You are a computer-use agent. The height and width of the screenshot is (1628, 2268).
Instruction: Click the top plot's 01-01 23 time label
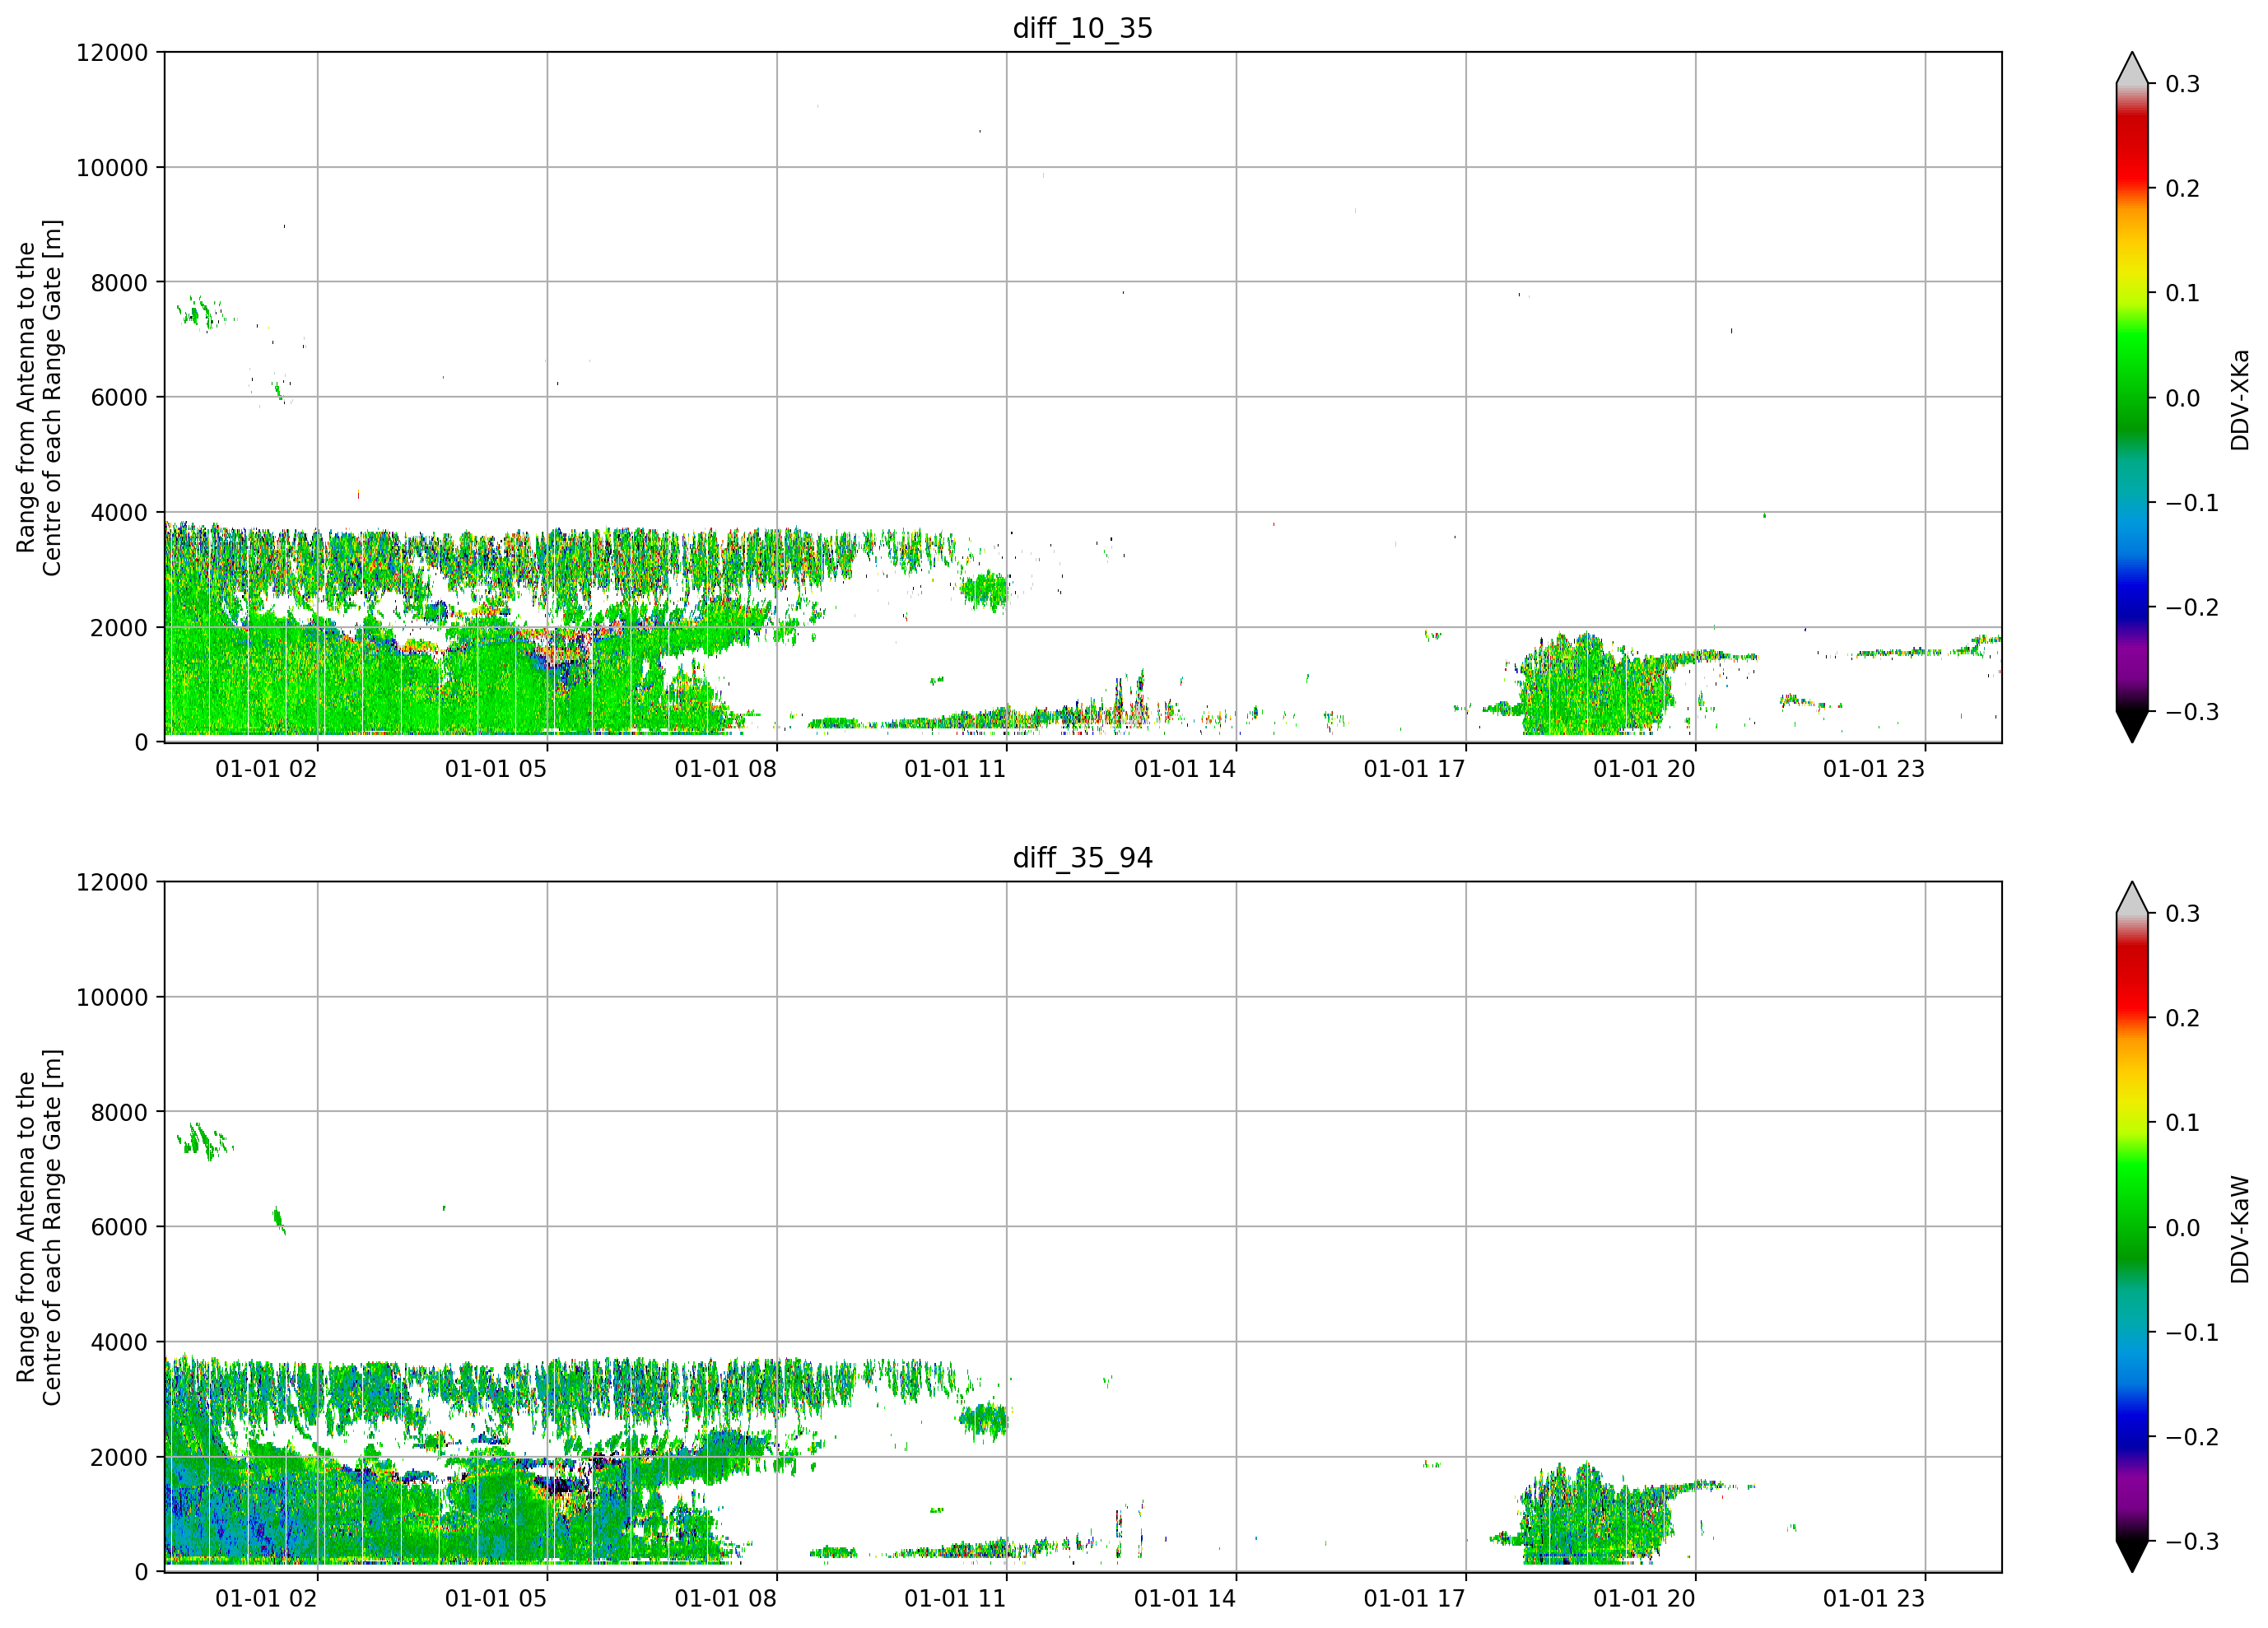(x=1874, y=769)
